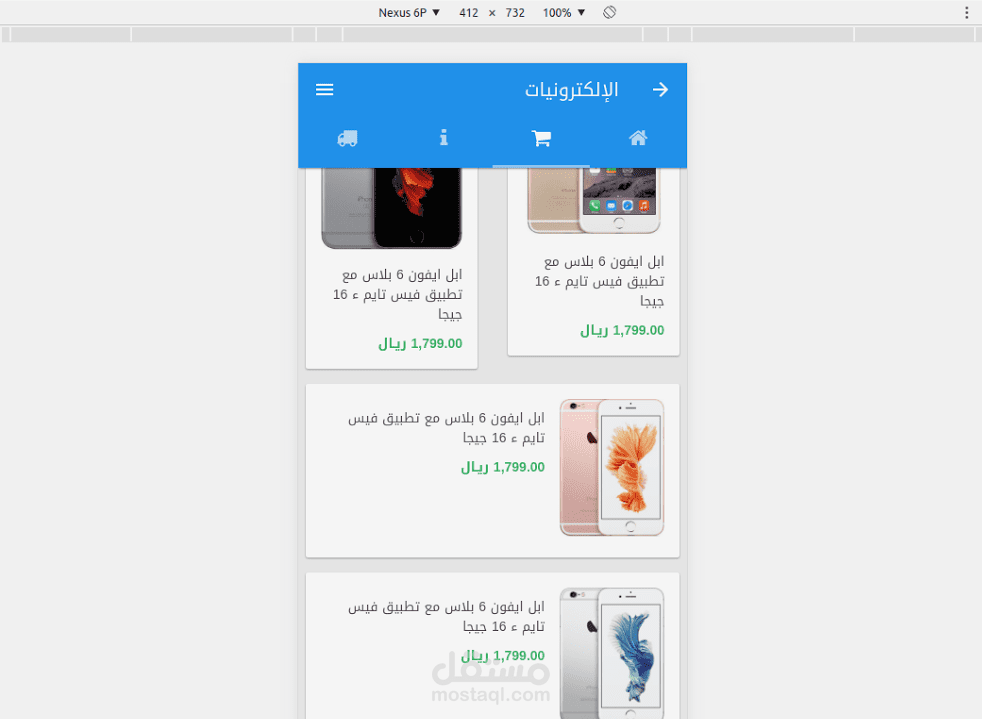
Task: Open the silver iPhone with blue wallpaper
Action: point(612,653)
